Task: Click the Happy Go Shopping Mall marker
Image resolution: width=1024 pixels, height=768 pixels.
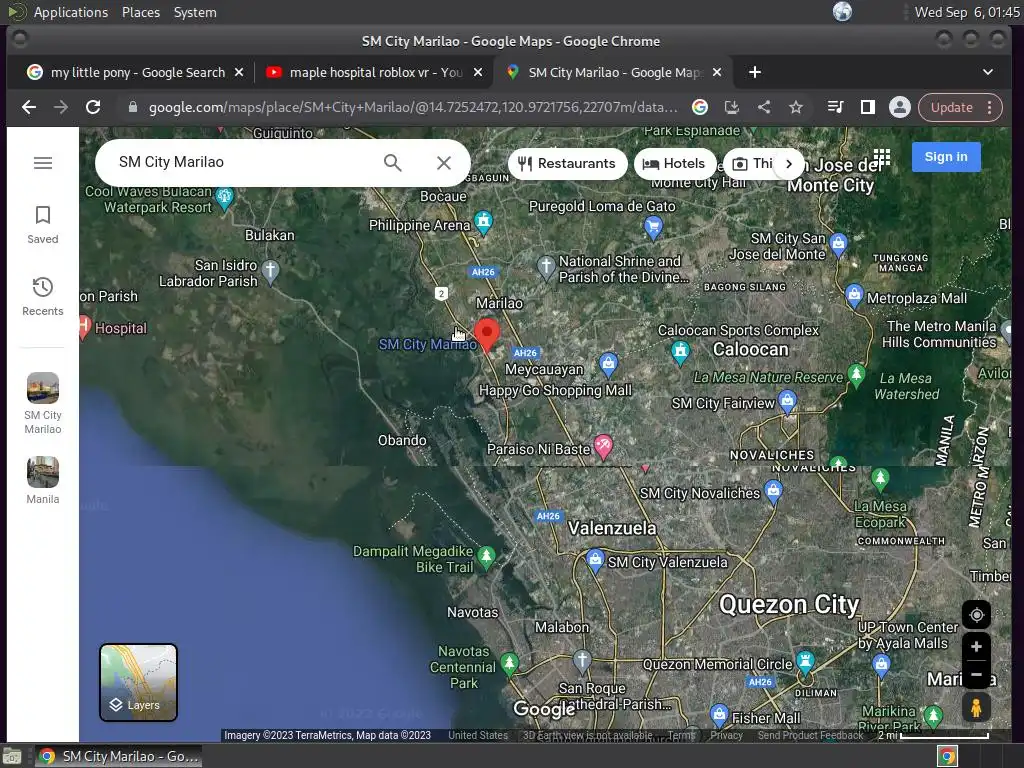Action: (x=608, y=364)
